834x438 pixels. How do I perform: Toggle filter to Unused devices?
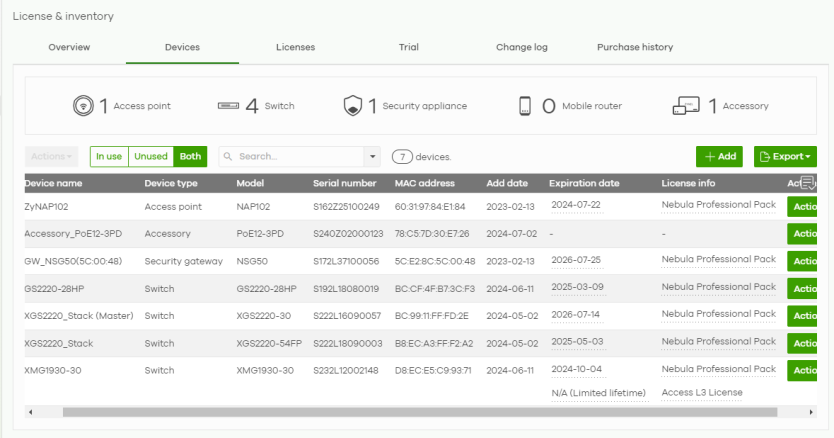point(151,157)
